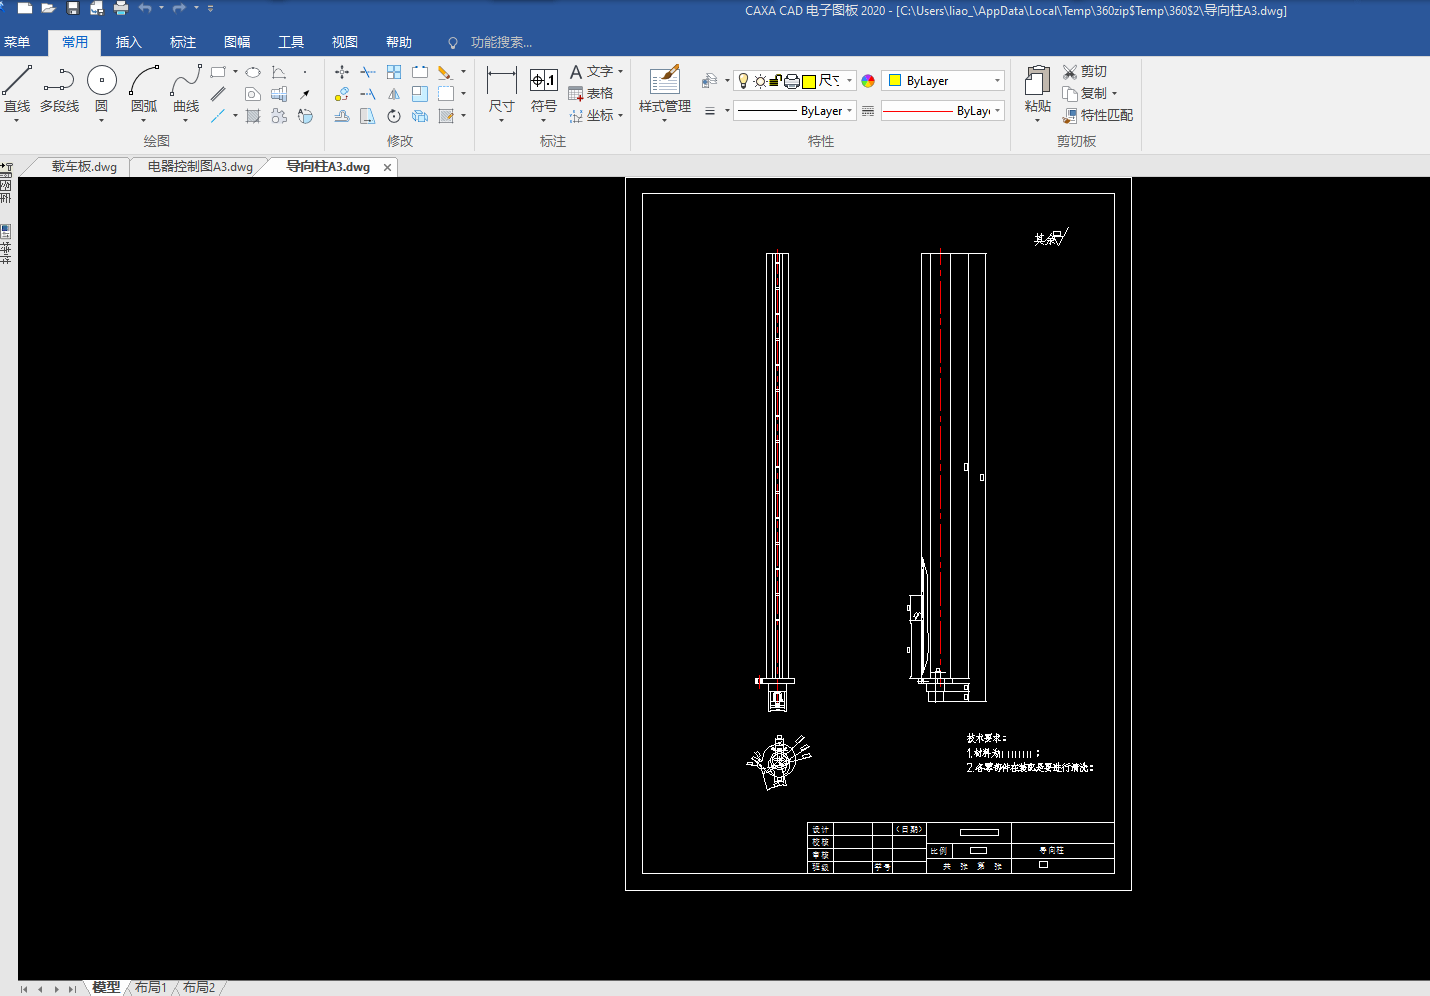The image size is (1430, 996).
Task: Click the Save As icon in quick access toolbar
Action: coord(97,9)
